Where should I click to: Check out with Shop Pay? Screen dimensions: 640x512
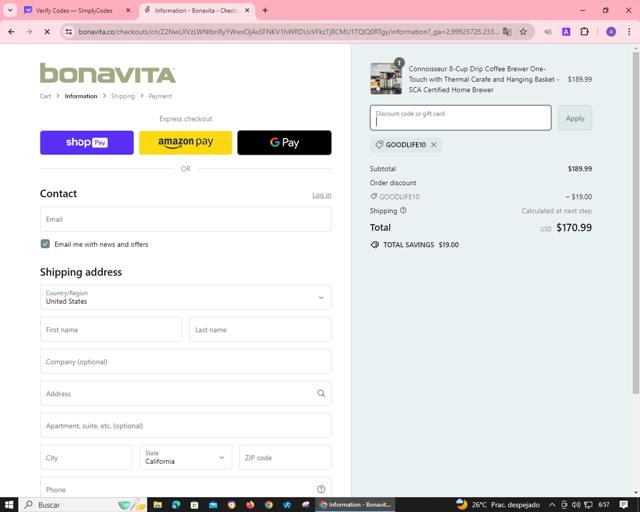87,142
